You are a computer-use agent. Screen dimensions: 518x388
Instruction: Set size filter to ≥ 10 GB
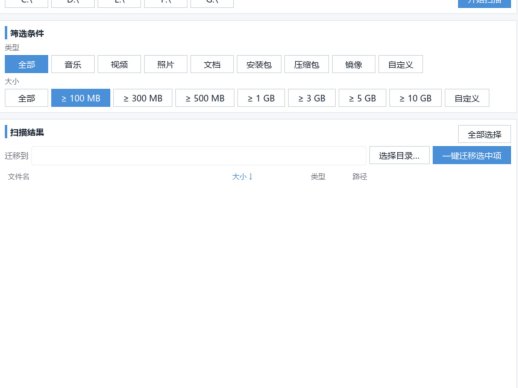click(415, 98)
